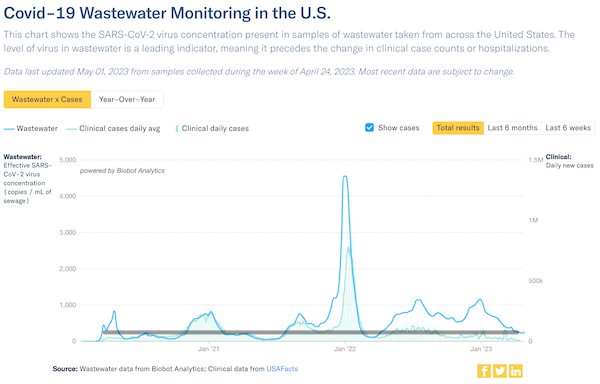Screen dimensions: 600x384
Task: Click the Jan '23 axis label
Action: pos(481,349)
